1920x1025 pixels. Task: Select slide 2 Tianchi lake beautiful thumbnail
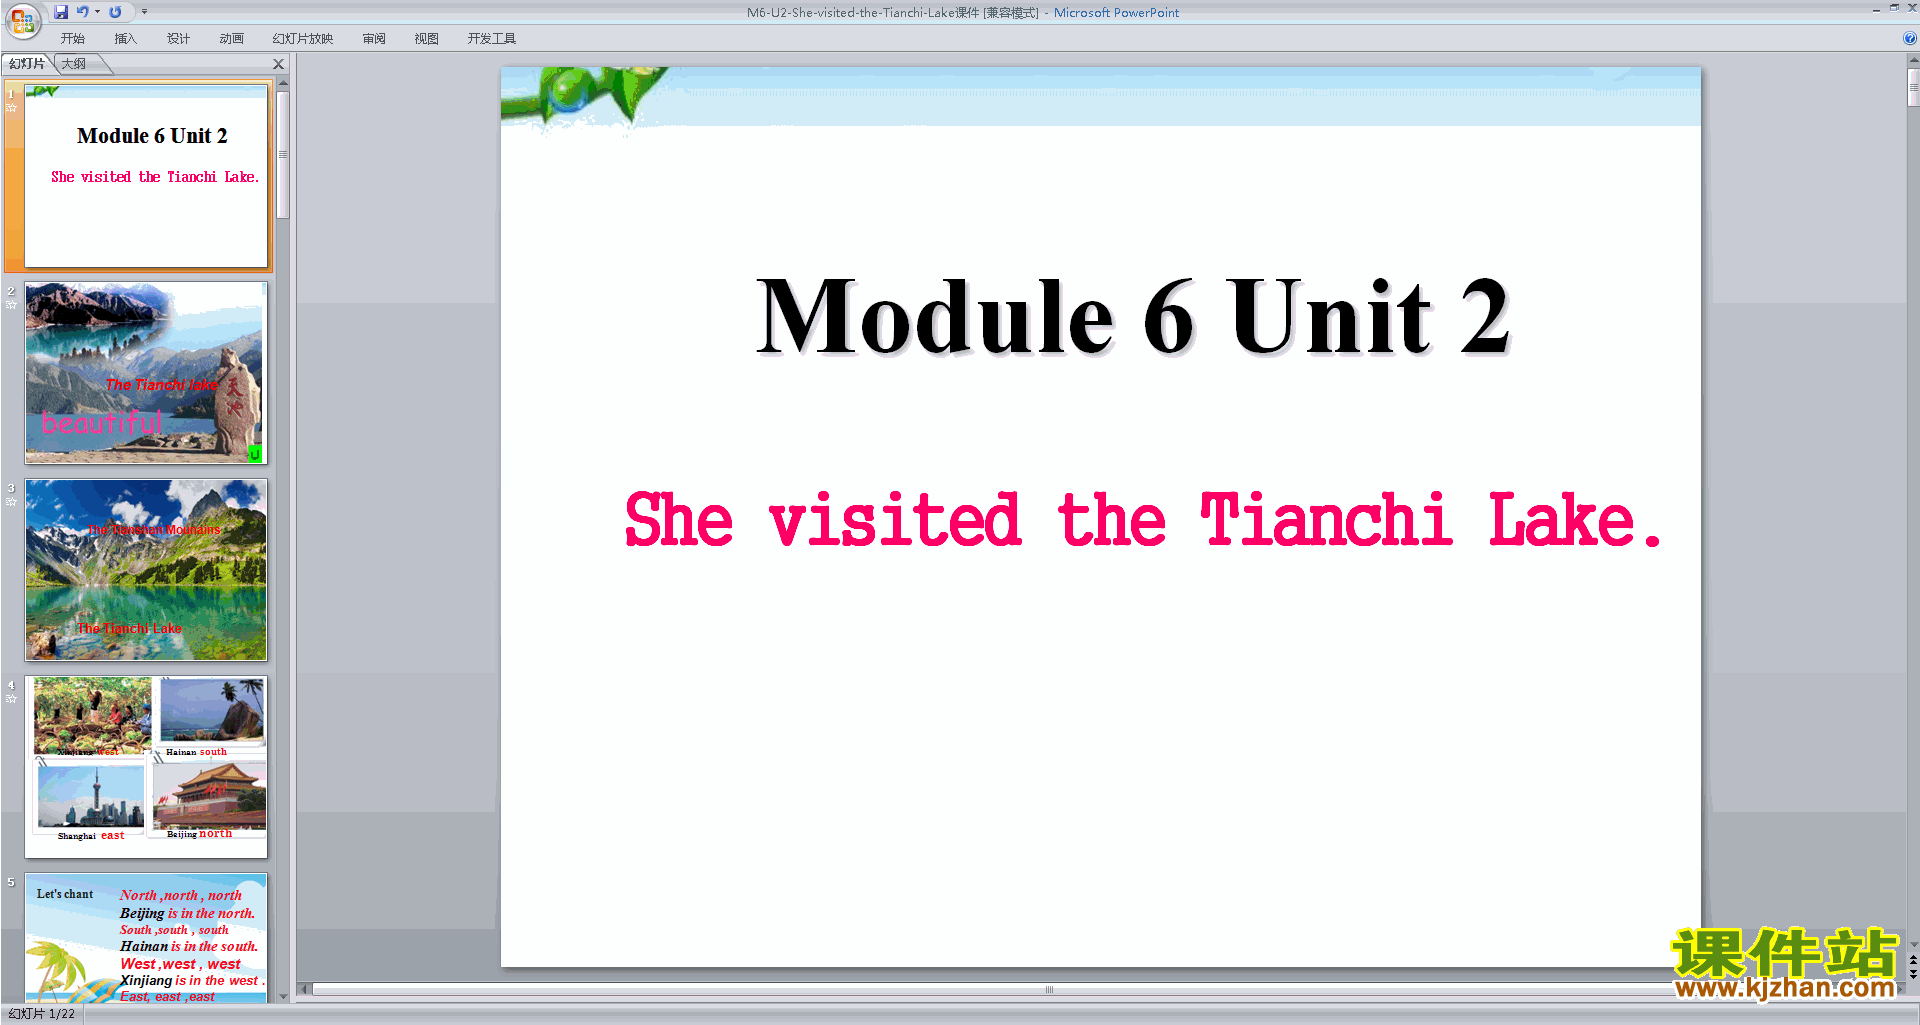pyautogui.click(x=146, y=372)
